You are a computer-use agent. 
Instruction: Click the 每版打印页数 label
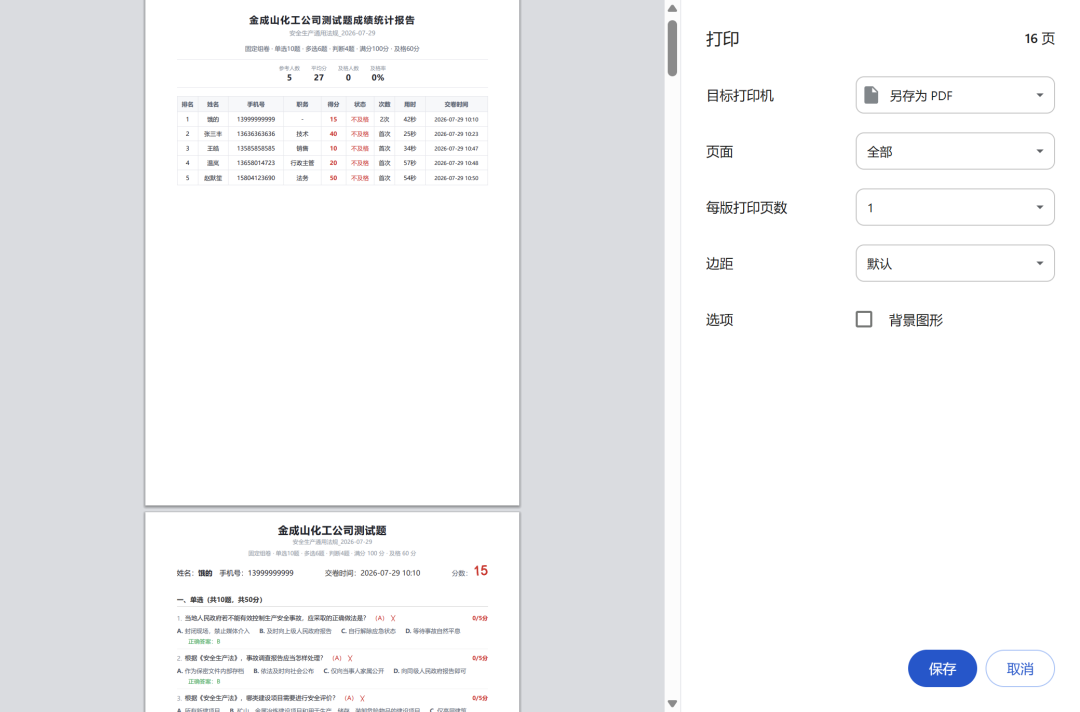click(747, 208)
